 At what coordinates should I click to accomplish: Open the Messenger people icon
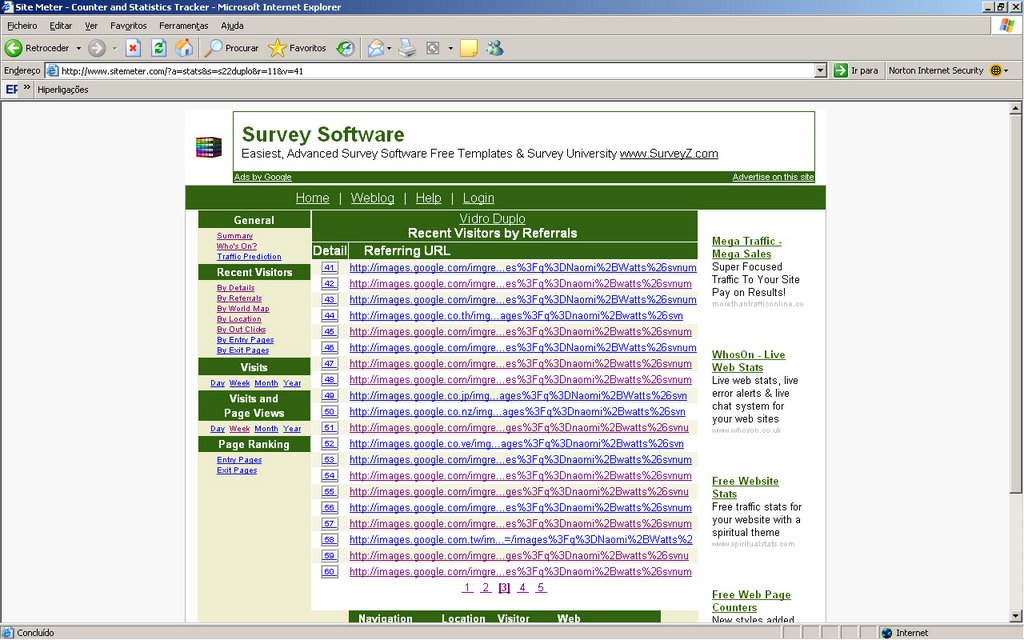[495, 48]
